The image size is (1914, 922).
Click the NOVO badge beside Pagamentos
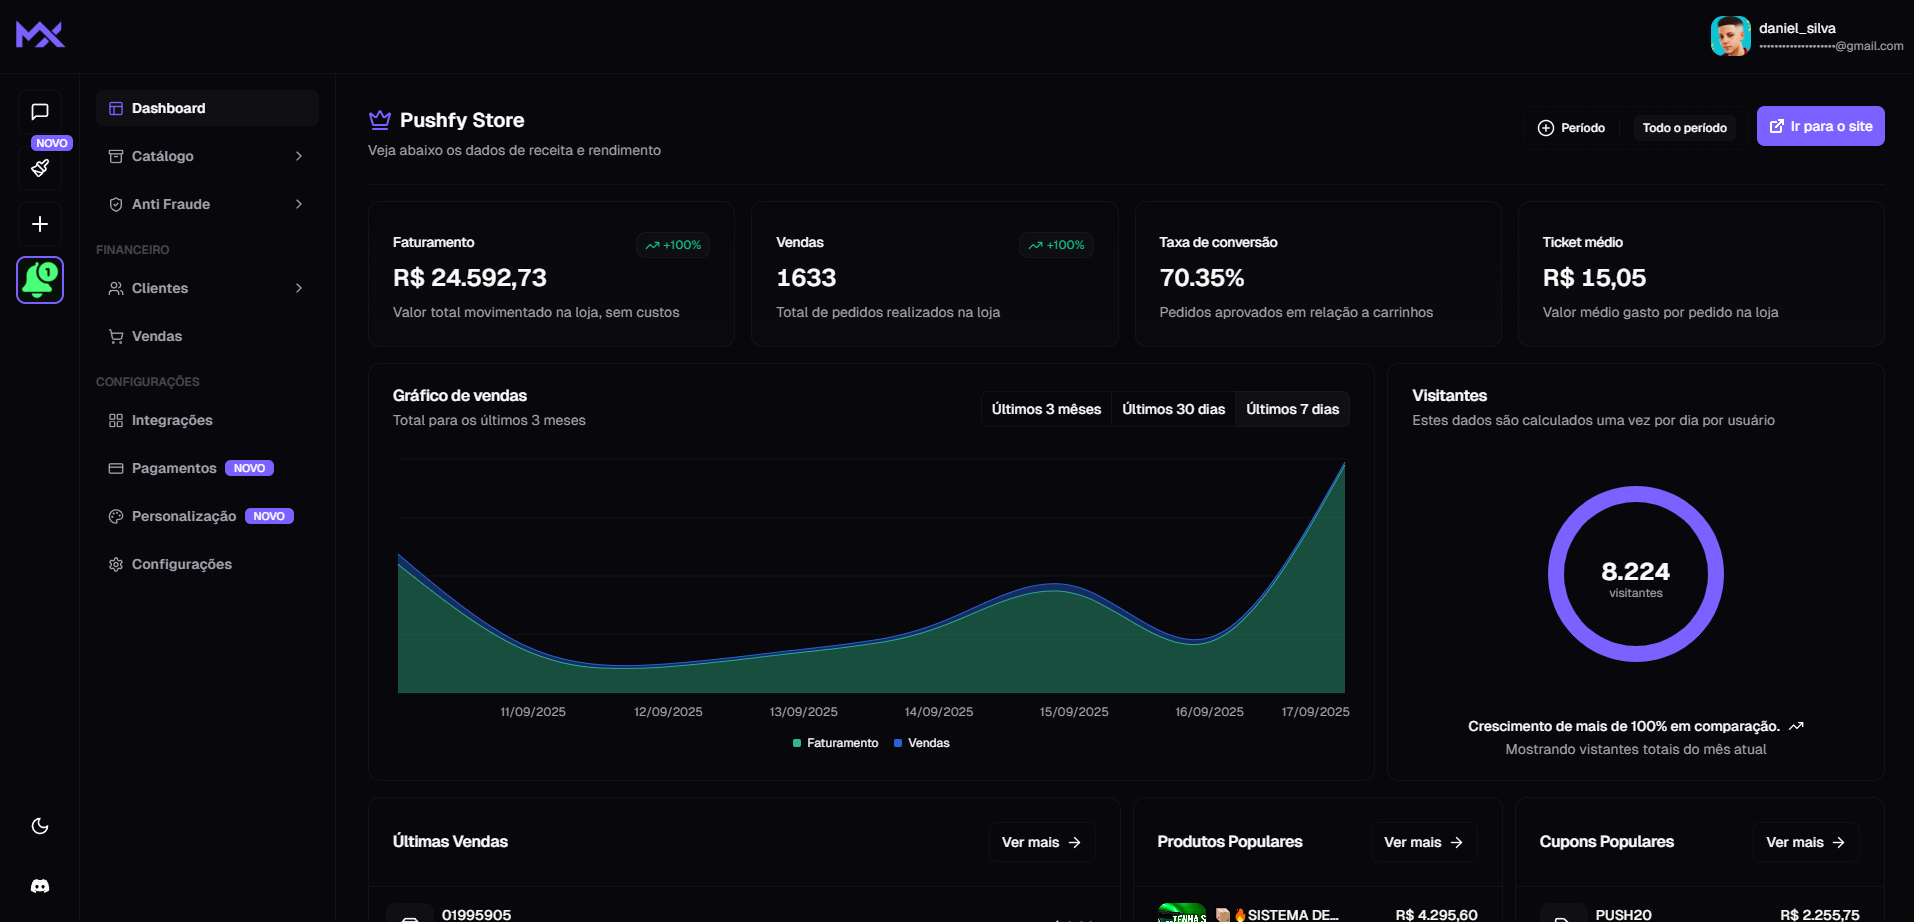pyautogui.click(x=249, y=468)
